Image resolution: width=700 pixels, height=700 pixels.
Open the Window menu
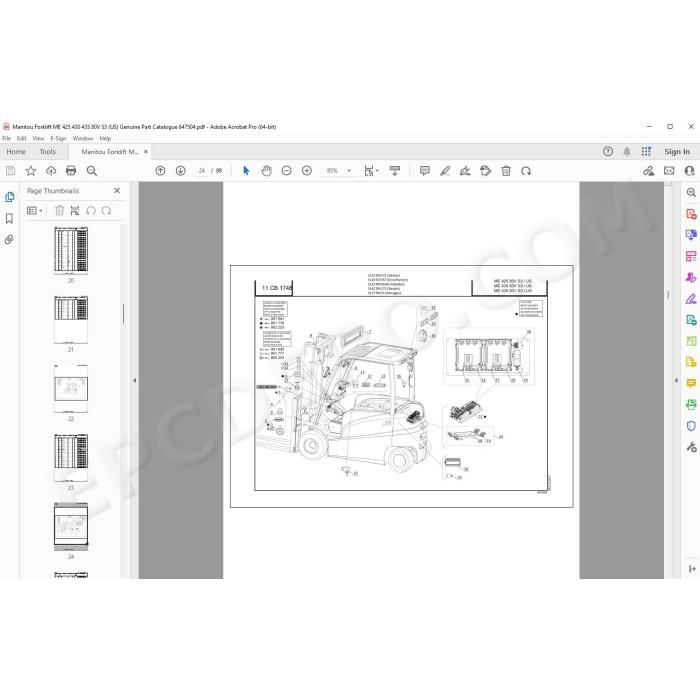[83, 138]
